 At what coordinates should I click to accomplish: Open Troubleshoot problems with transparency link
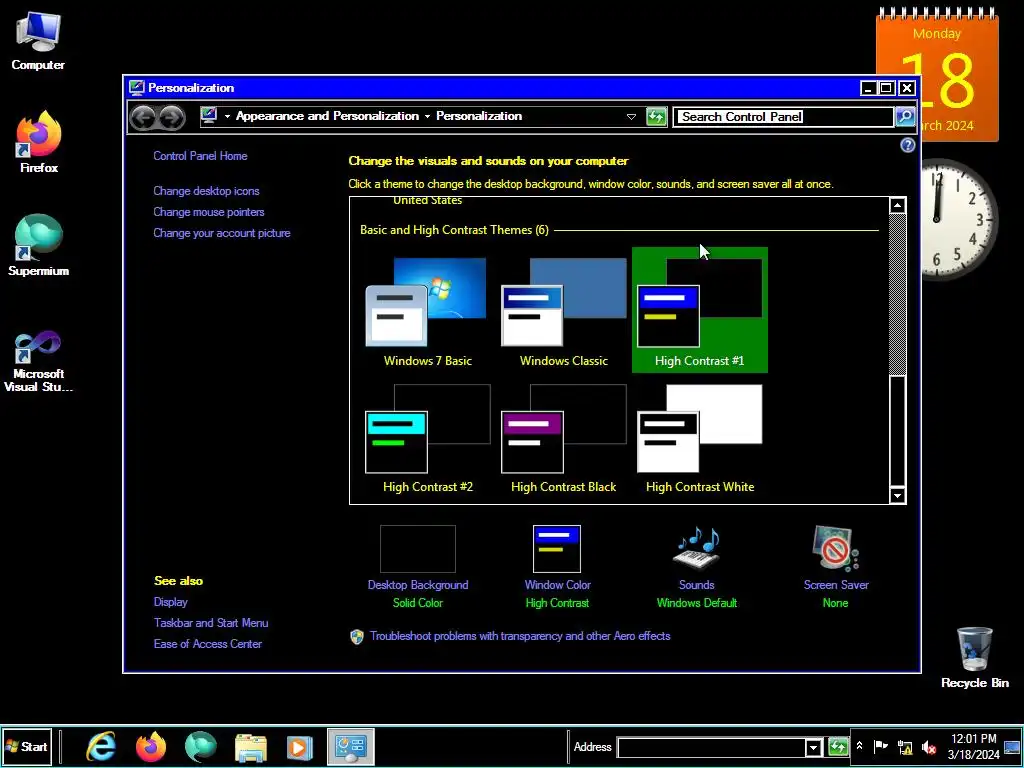click(x=520, y=636)
